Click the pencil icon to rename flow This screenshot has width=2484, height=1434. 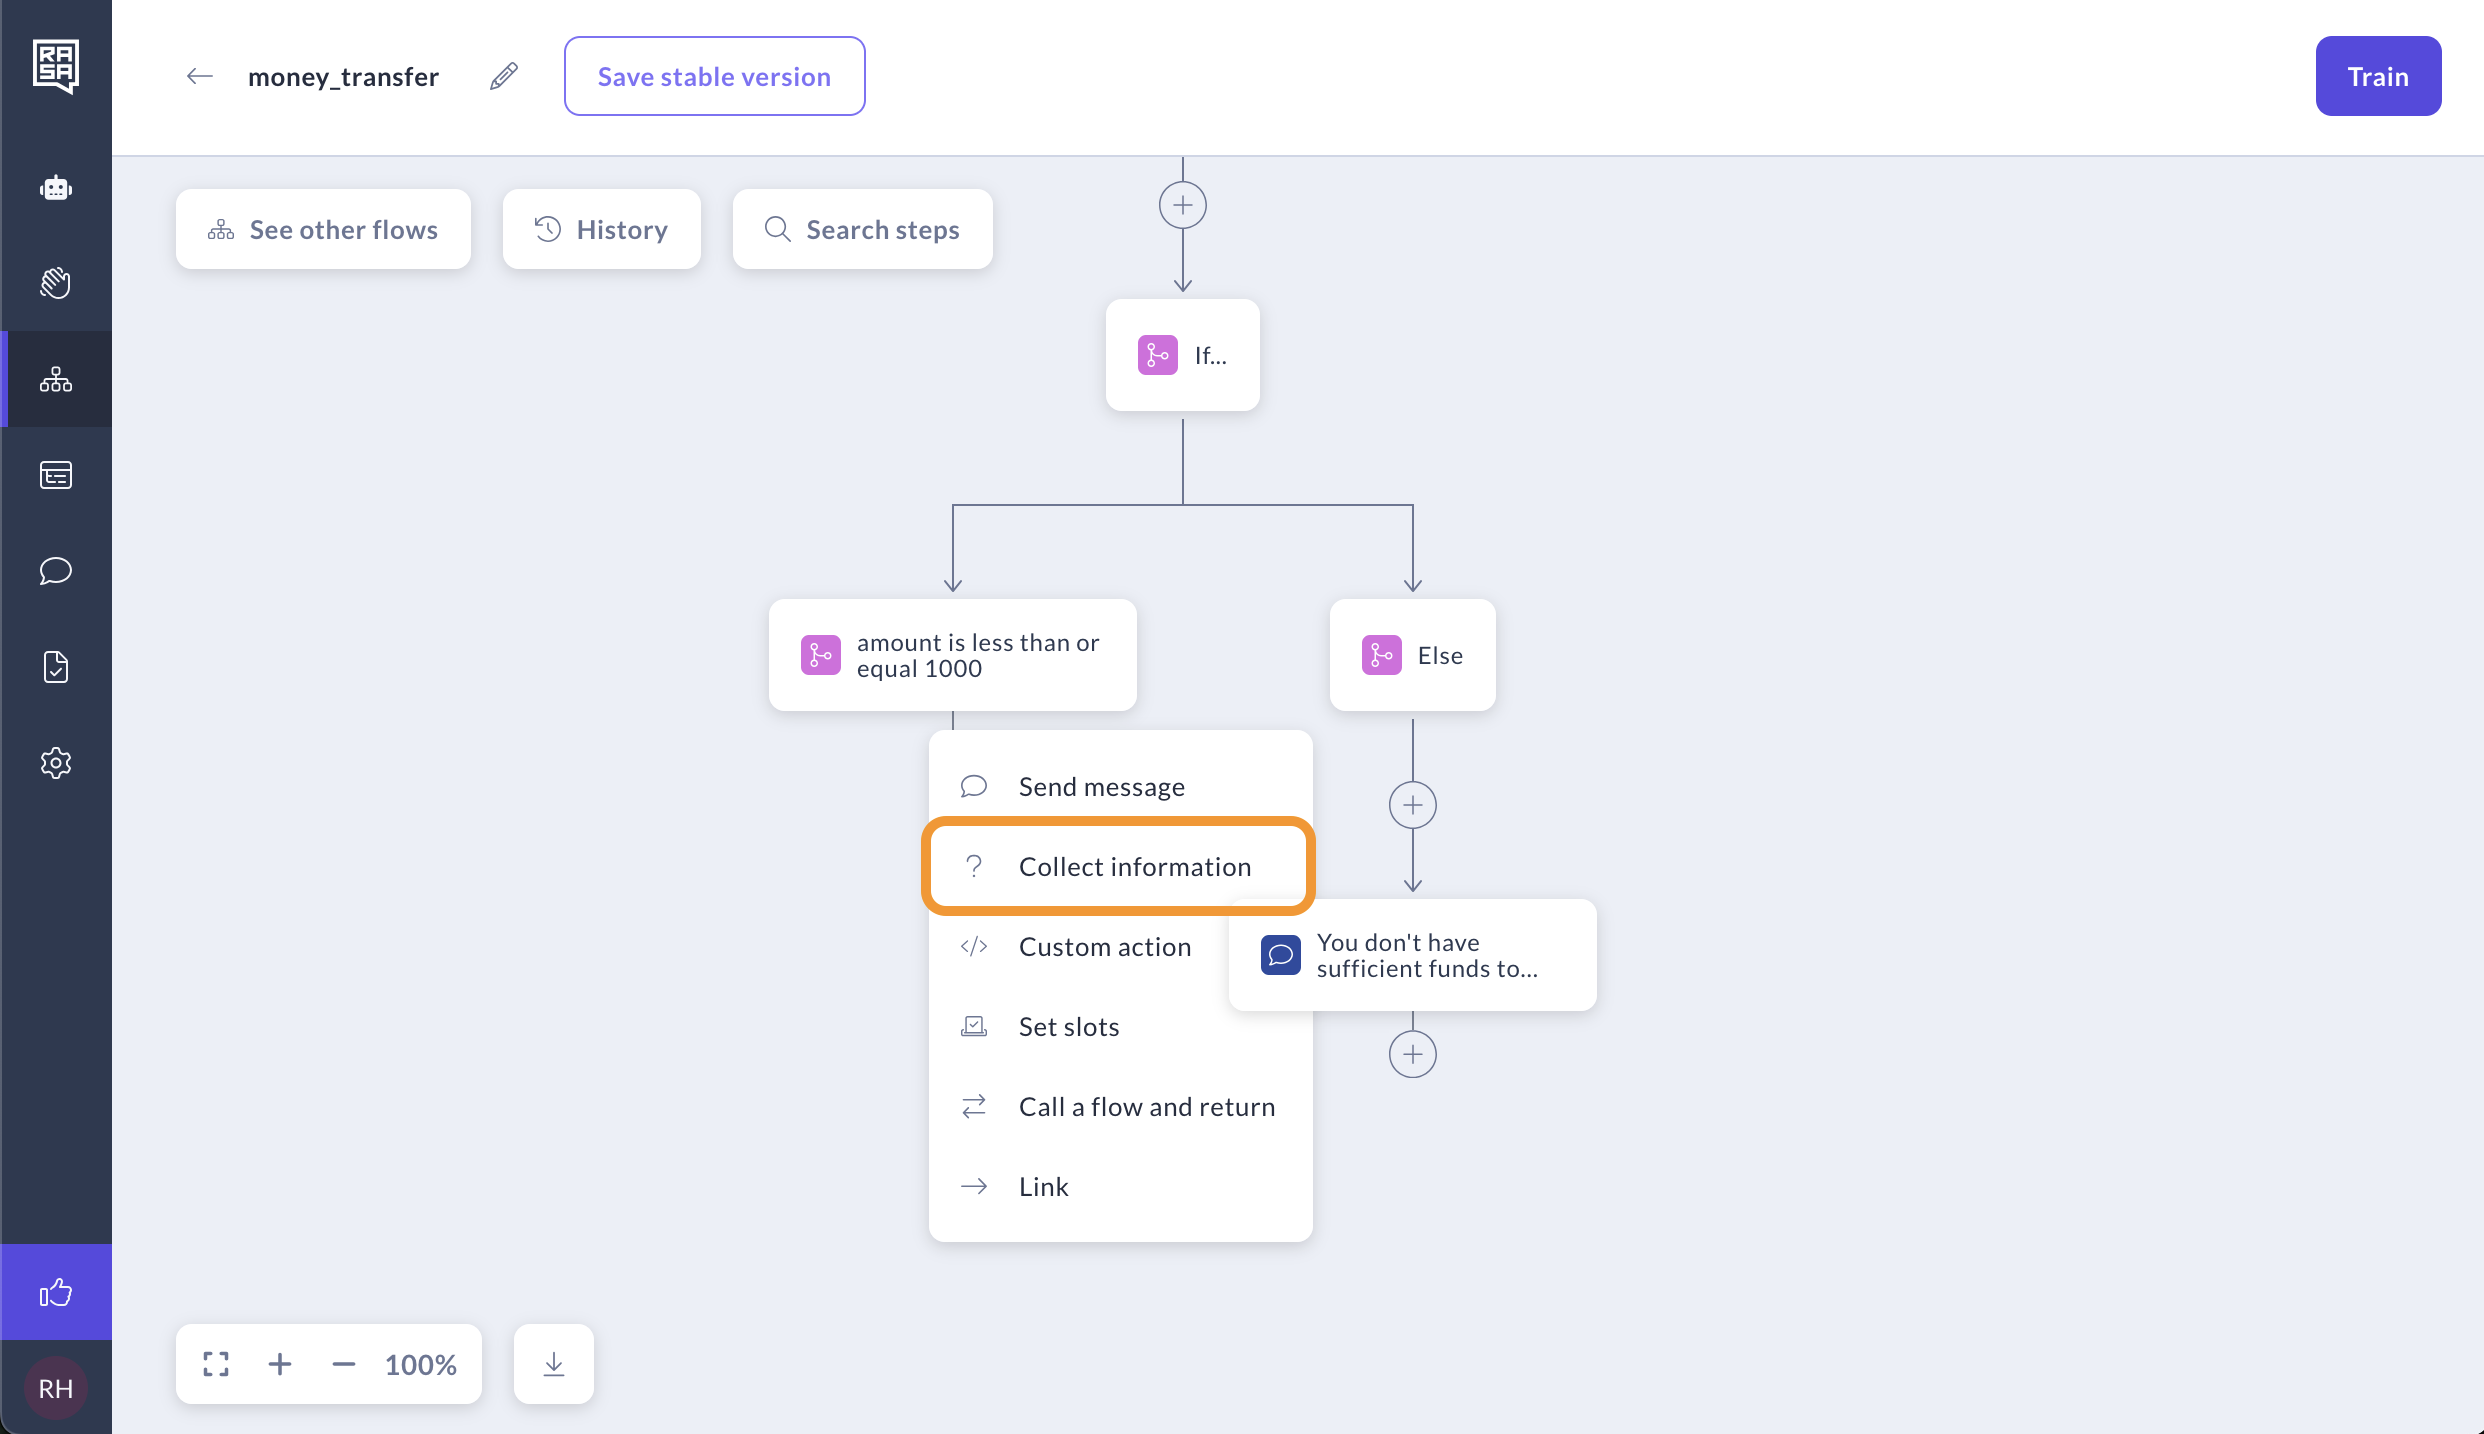pyautogui.click(x=504, y=76)
